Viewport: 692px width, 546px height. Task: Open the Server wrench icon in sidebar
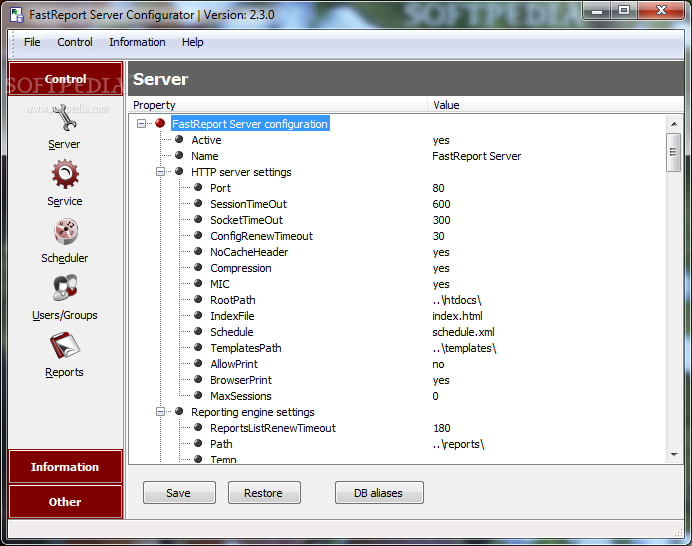65,118
